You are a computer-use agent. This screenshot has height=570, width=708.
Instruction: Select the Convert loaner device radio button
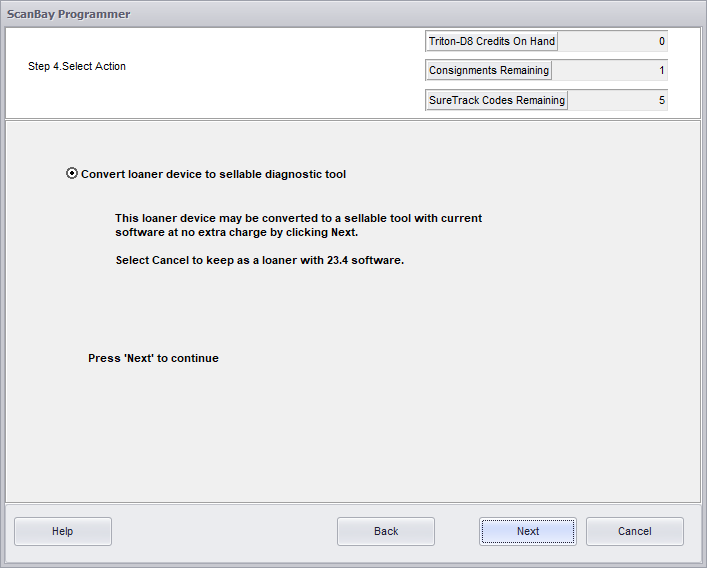pos(71,174)
